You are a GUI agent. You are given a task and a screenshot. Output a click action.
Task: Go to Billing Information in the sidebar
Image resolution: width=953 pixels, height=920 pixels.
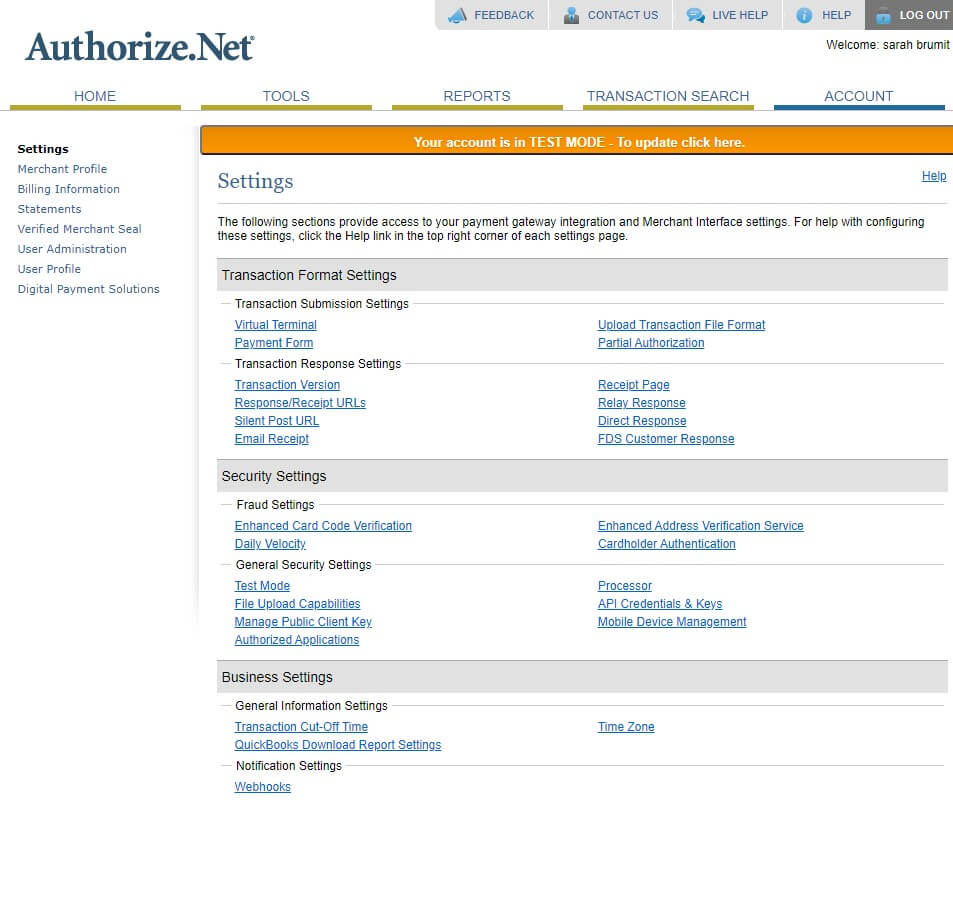click(x=69, y=189)
